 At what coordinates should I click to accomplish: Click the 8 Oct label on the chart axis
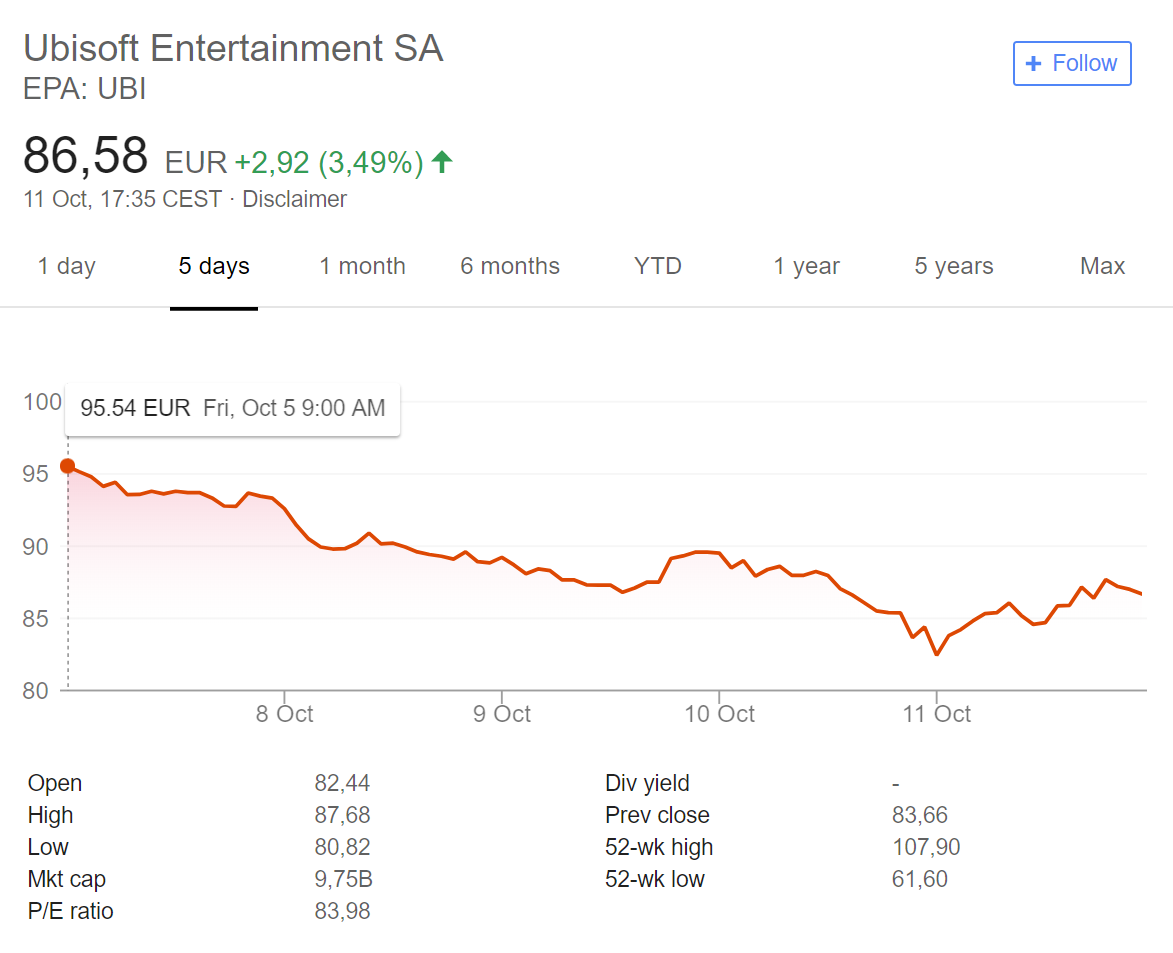[x=284, y=714]
